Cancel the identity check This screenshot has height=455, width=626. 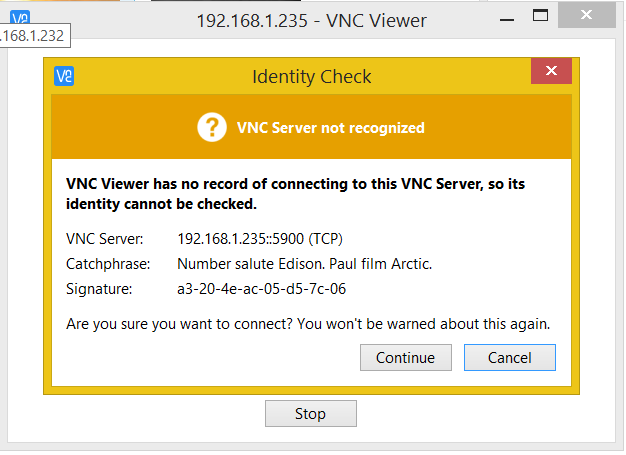pos(509,358)
